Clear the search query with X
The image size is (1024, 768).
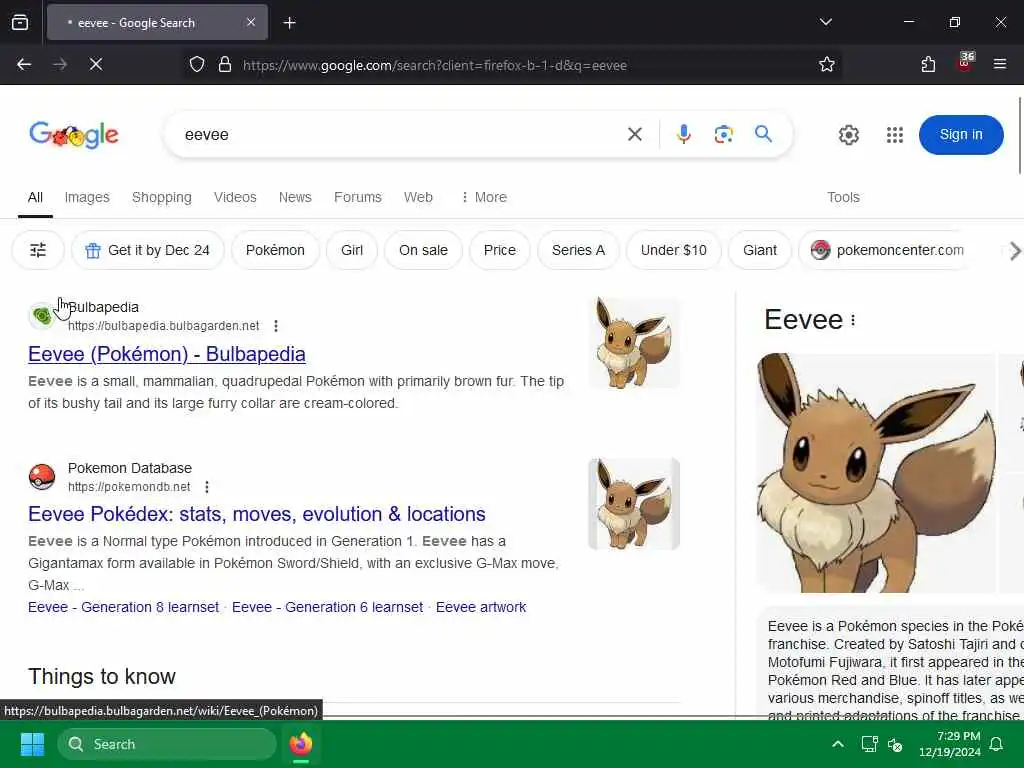(x=634, y=135)
